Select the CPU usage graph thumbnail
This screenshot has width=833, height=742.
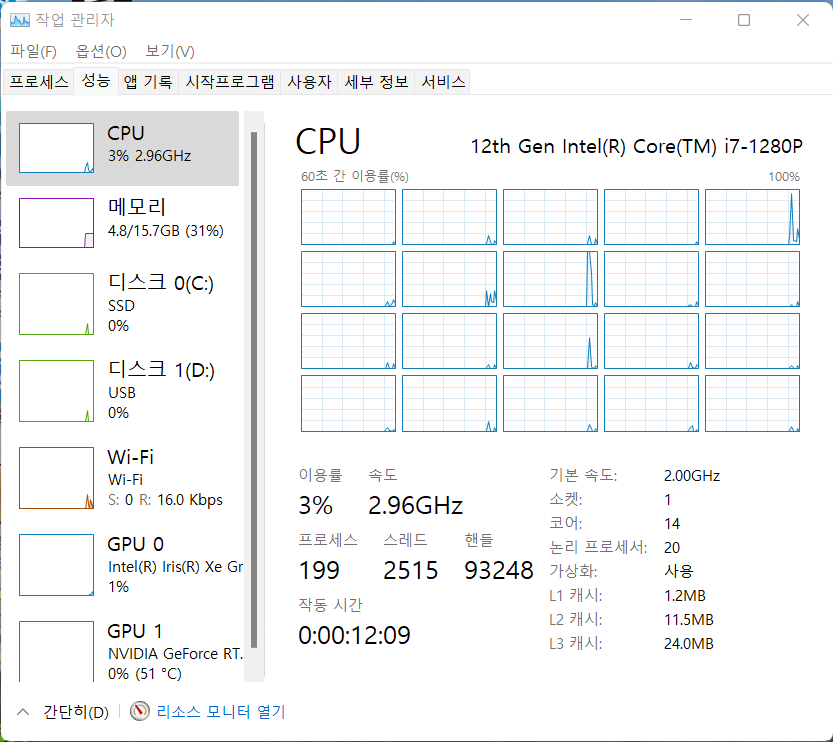[x=57, y=149]
